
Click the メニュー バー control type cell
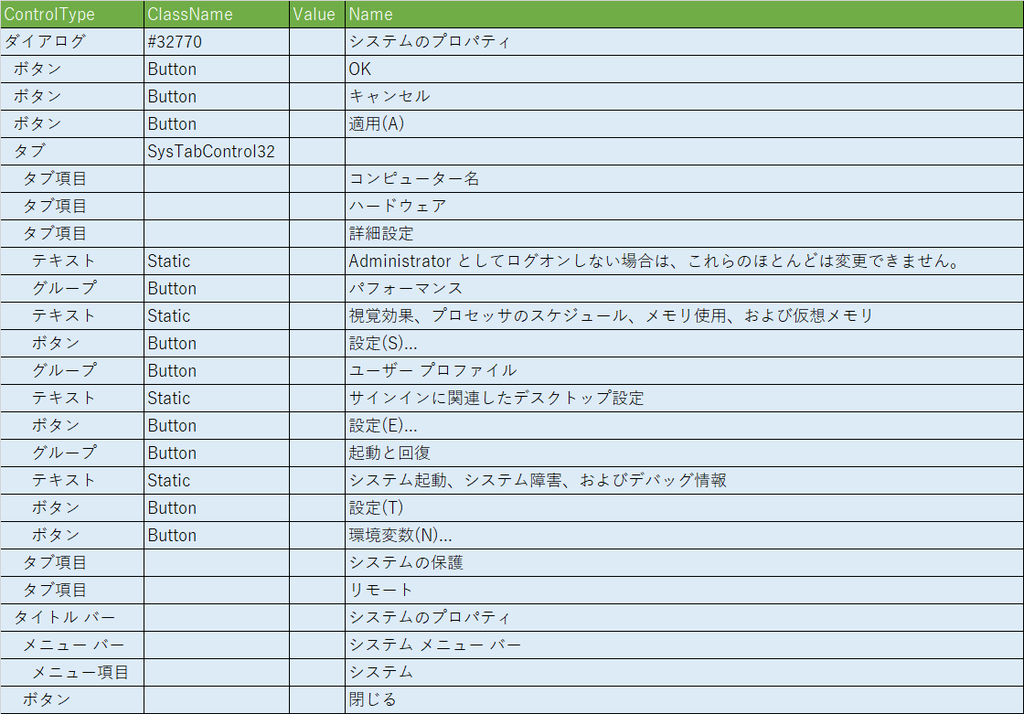tap(72, 645)
